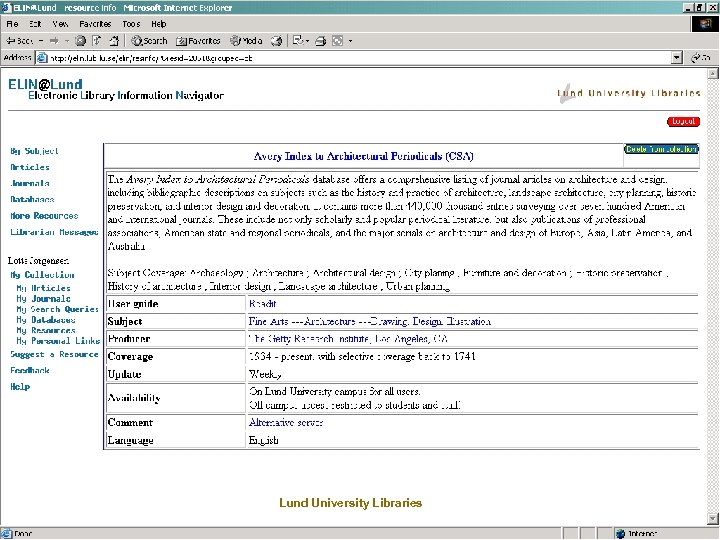Open the Forward button history dropdown arrow

[x=66, y=41]
